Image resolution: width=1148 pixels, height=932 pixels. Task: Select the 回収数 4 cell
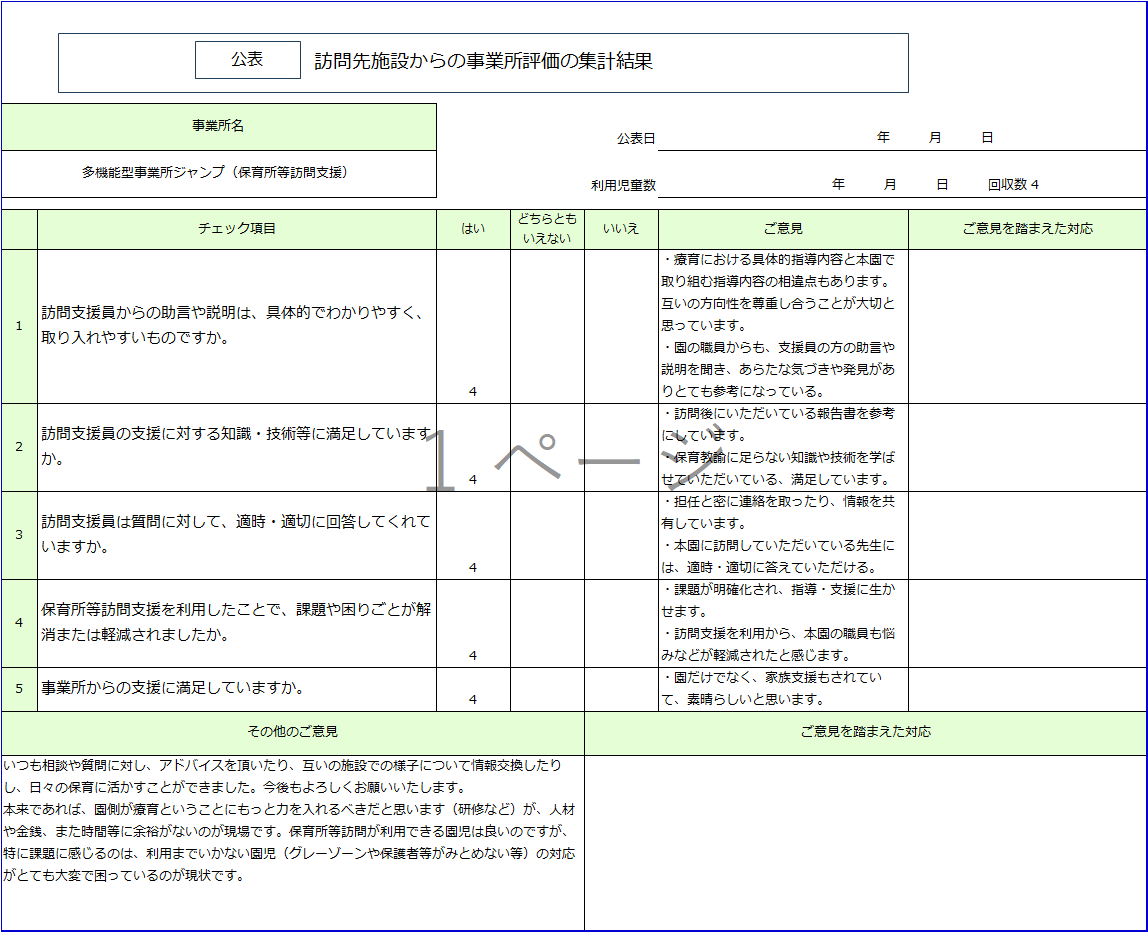(1013, 184)
